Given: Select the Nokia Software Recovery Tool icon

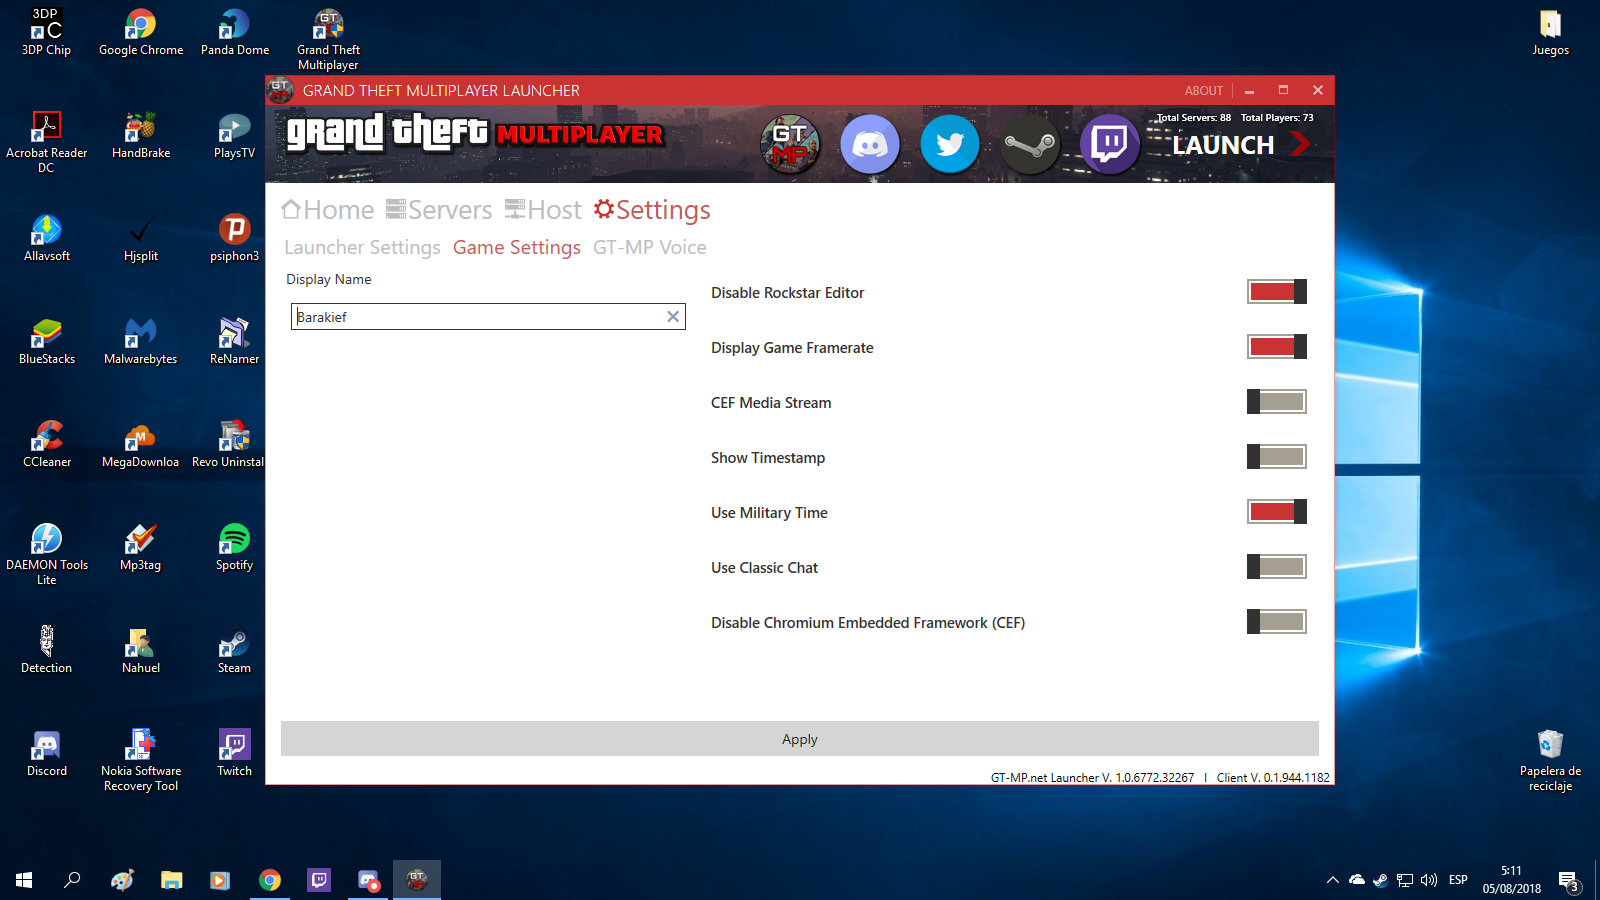Looking at the screenshot, I should 141,761.
